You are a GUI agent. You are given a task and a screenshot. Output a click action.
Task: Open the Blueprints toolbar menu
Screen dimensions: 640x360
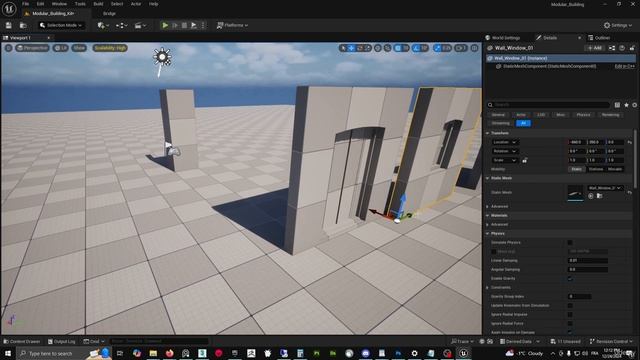click(121, 25)
